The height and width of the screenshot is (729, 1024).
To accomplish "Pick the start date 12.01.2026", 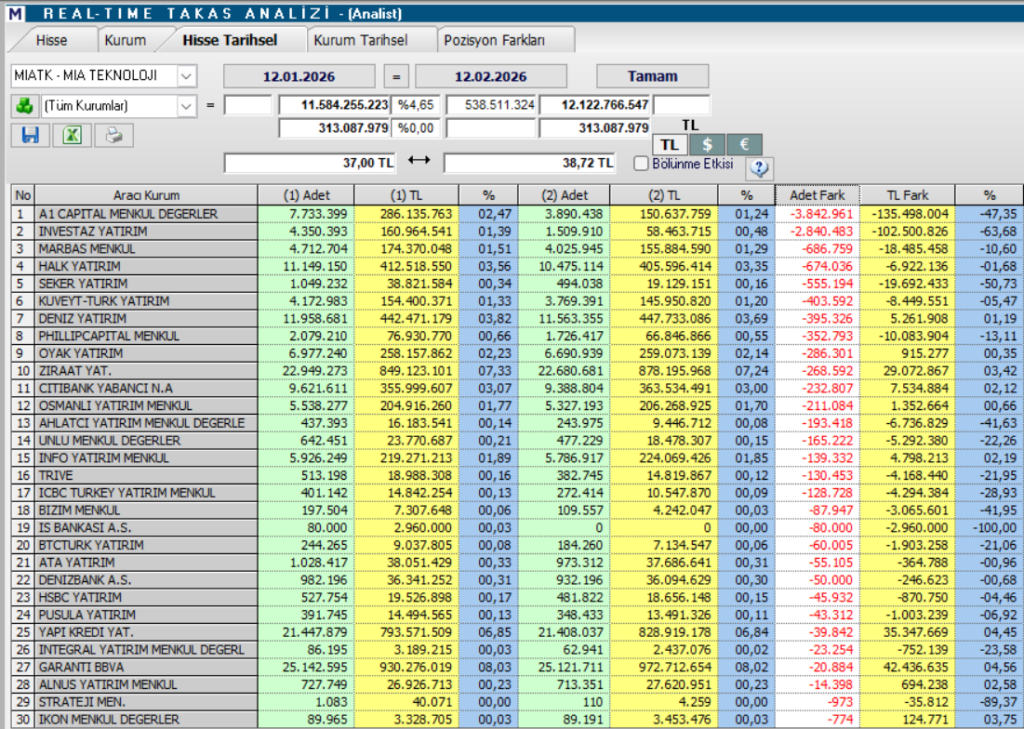I will point(299,76).
